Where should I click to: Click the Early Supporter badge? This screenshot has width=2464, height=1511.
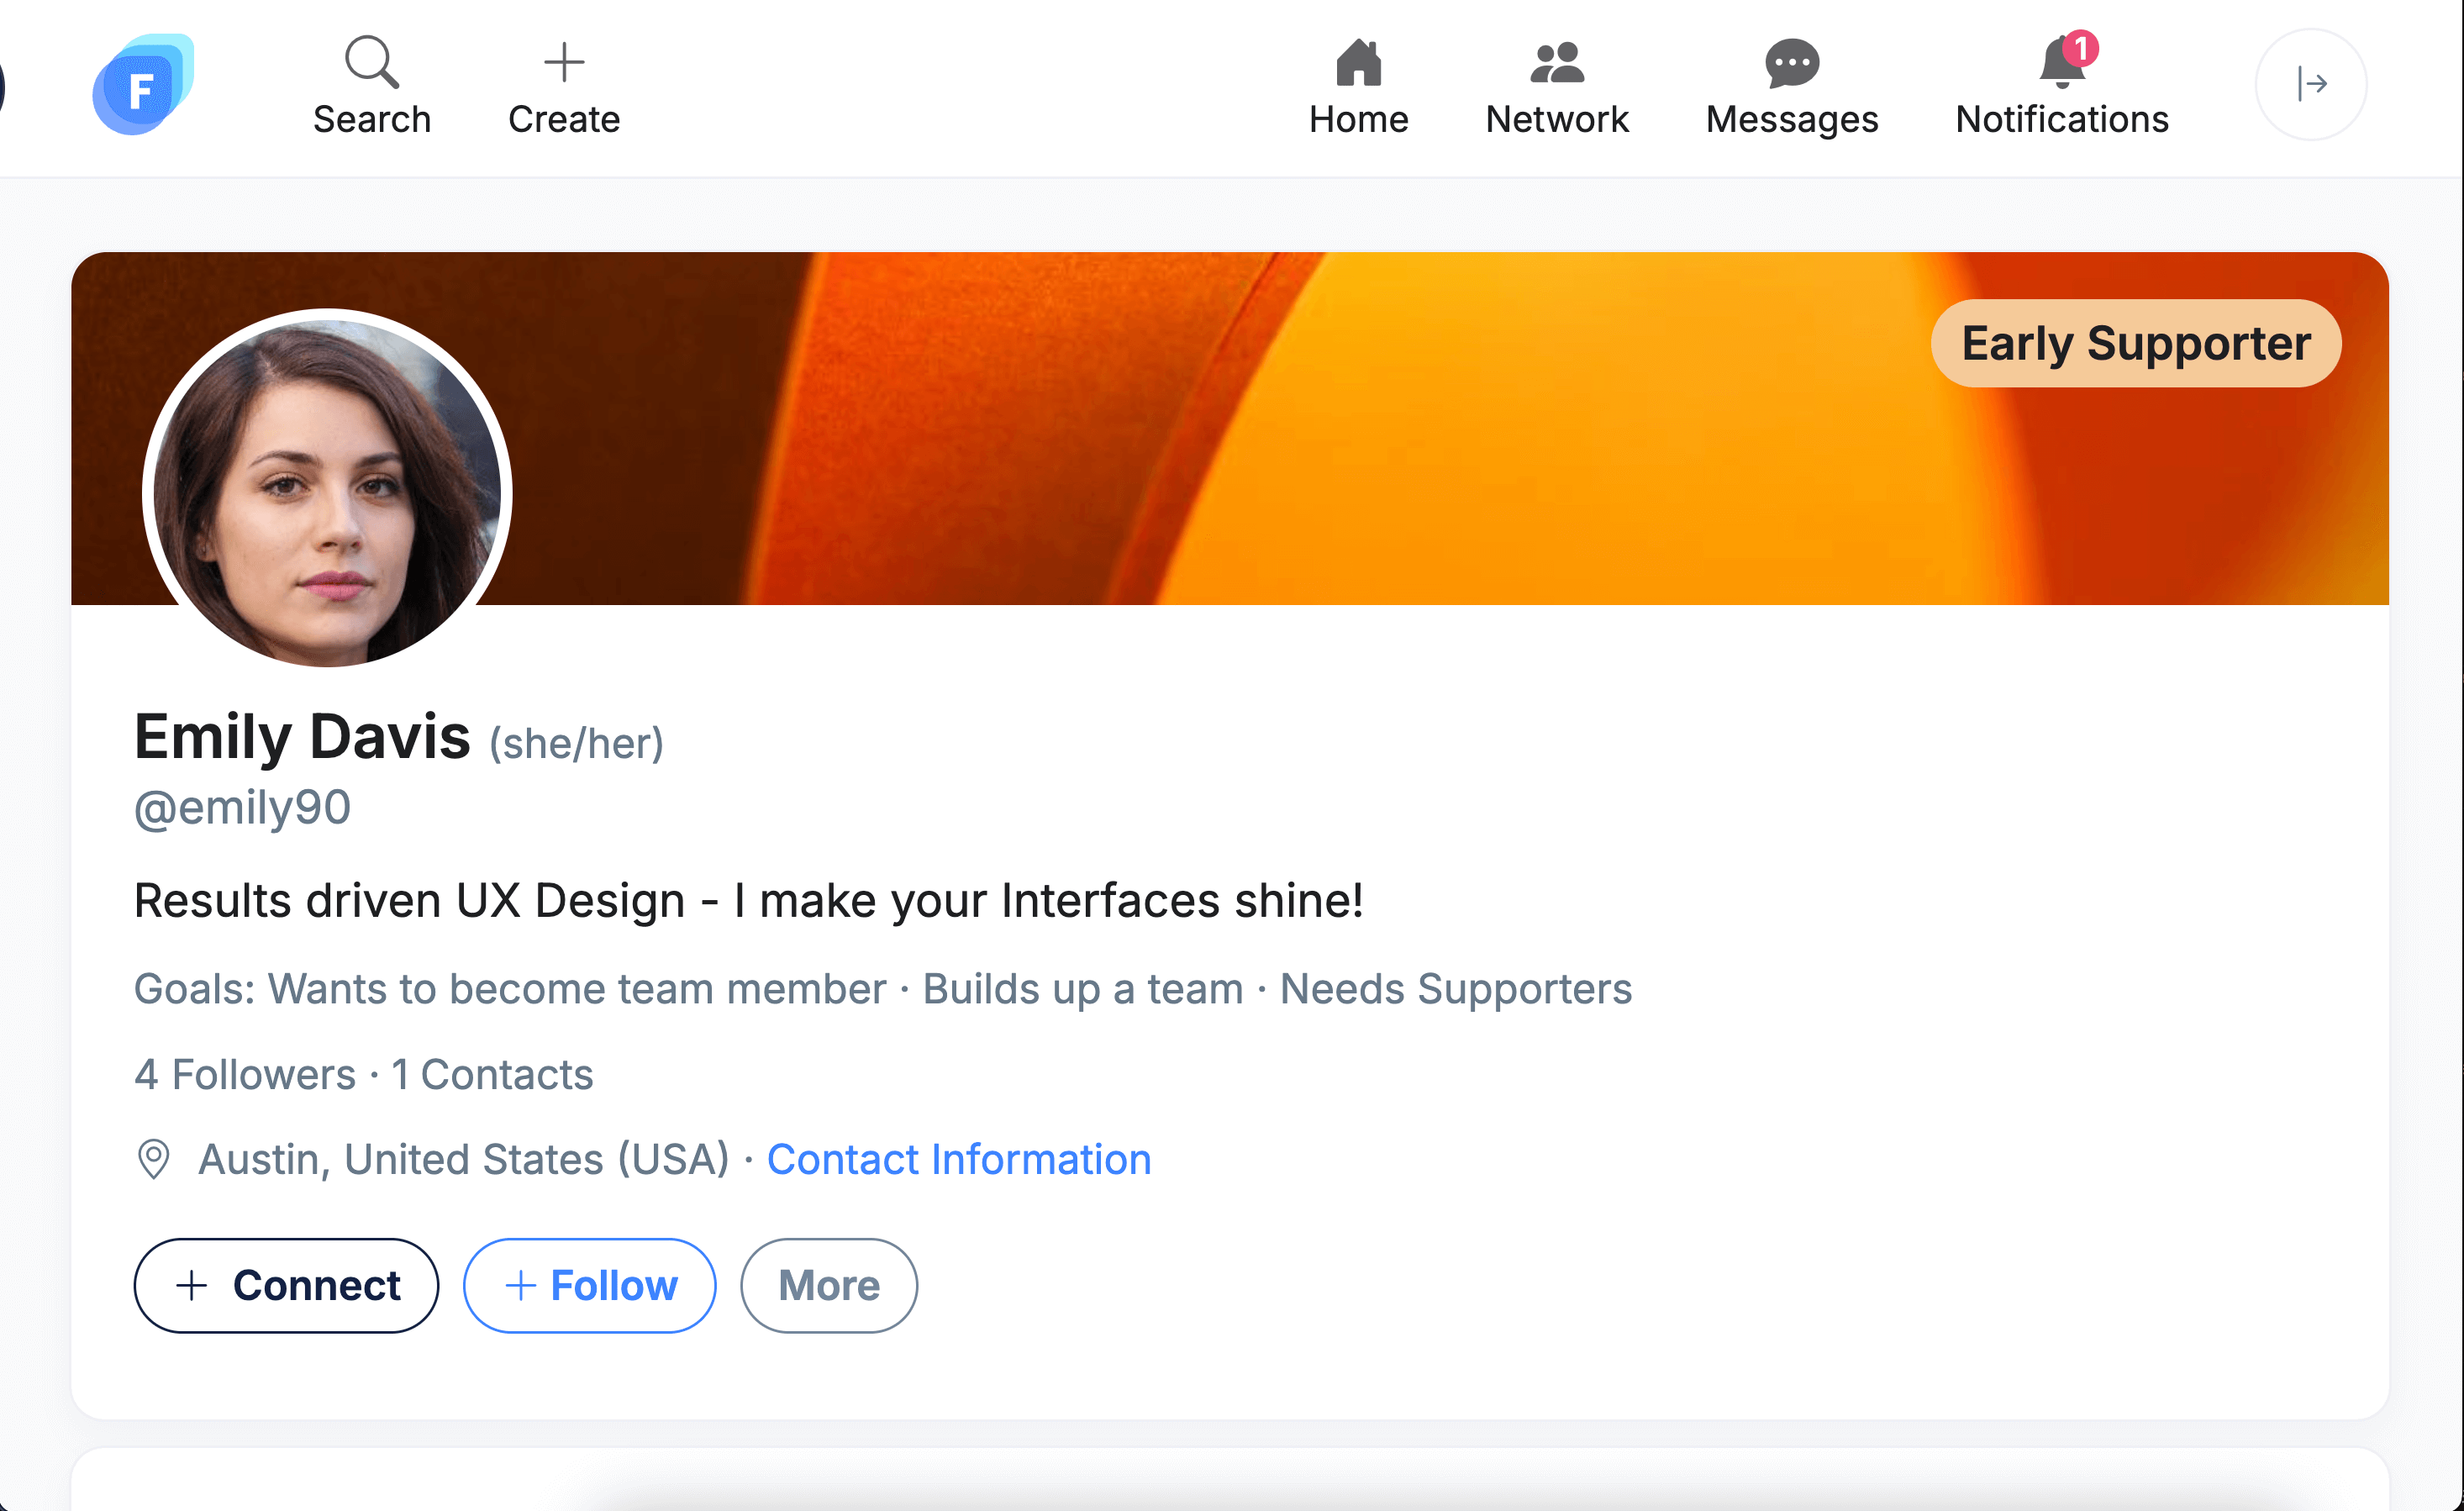coord(2136,343)
